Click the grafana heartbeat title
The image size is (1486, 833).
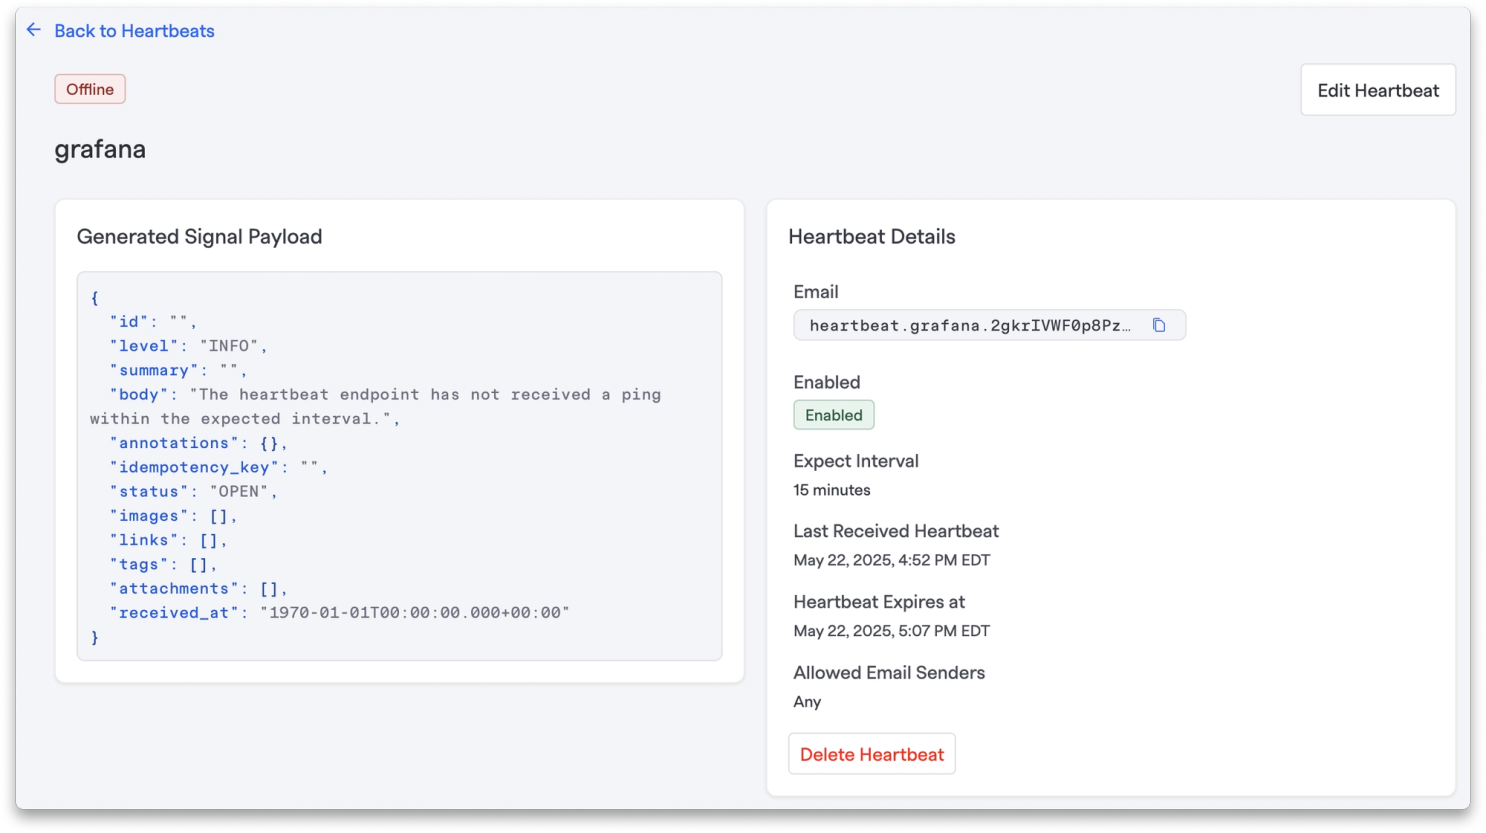pyautogui.click(x=100, y=149)
